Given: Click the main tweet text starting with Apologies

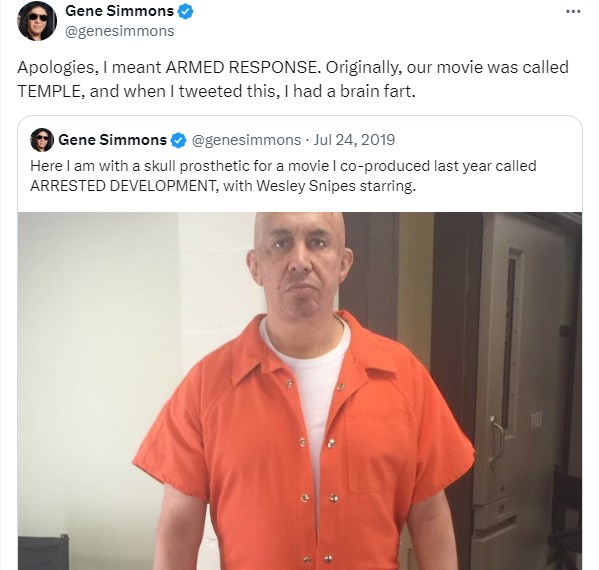Looking at the screenshot, I should [293, 79].
